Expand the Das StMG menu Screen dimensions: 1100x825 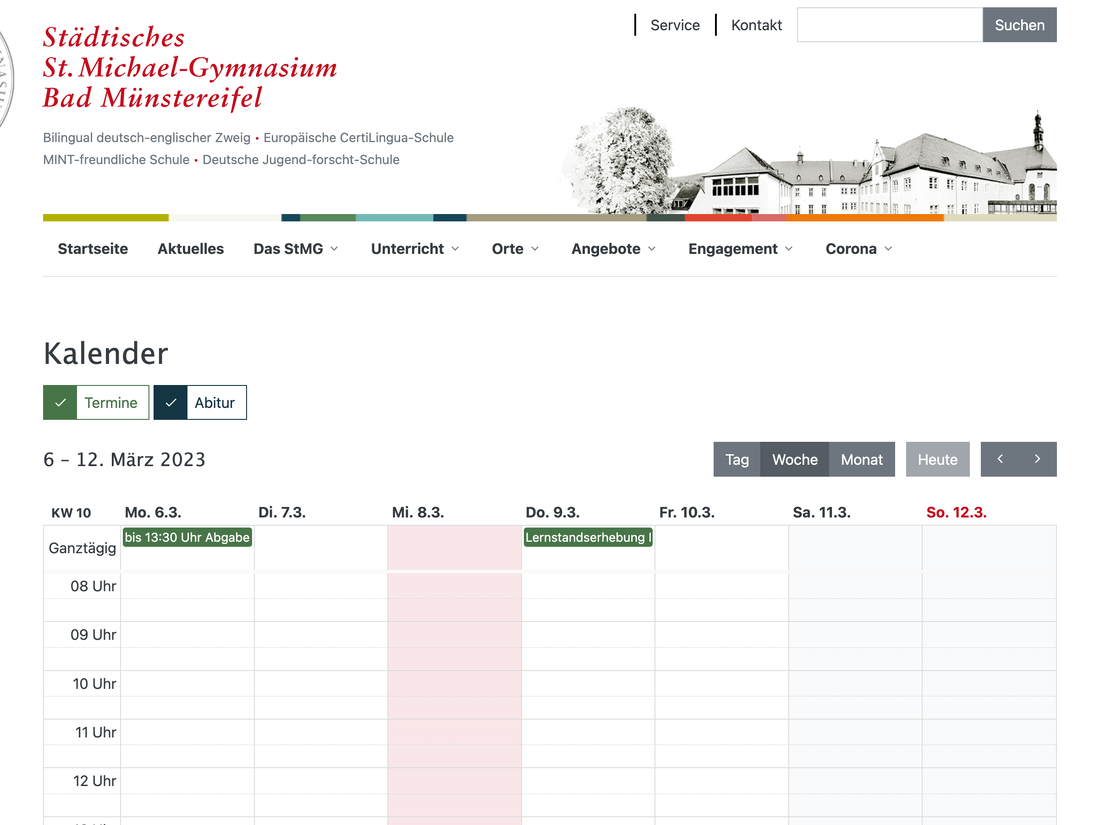click(295, 249)
